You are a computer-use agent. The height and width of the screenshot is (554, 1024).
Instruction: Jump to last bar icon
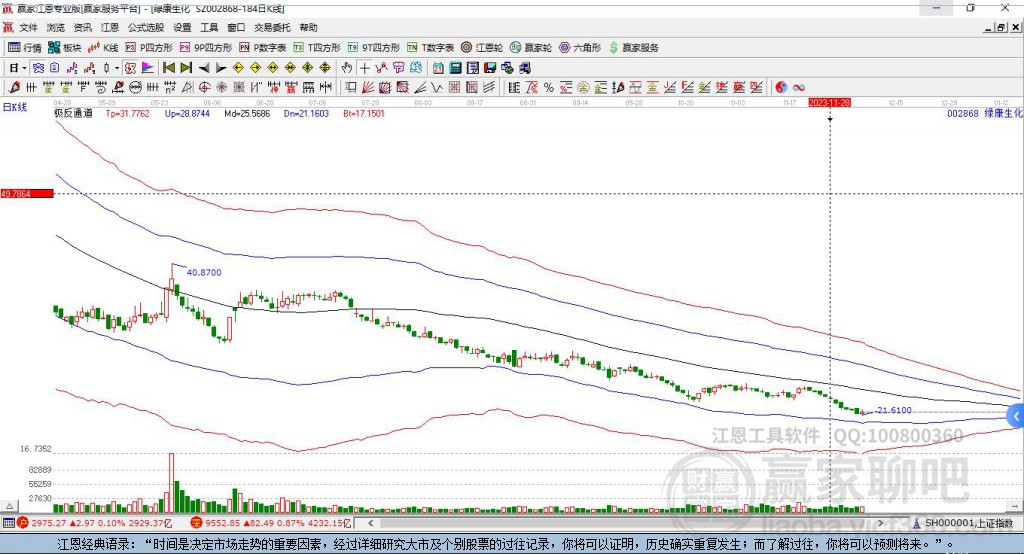[x=186, y=68]
